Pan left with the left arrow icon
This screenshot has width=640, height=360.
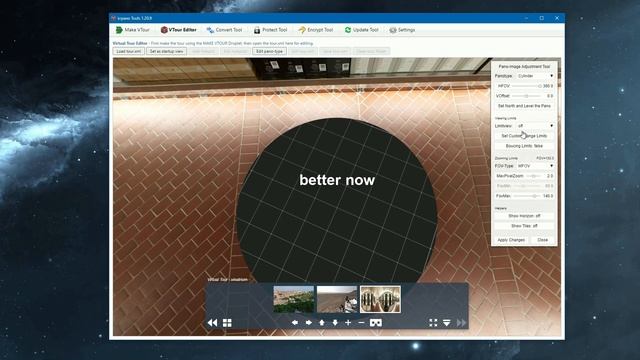point(295,322)
